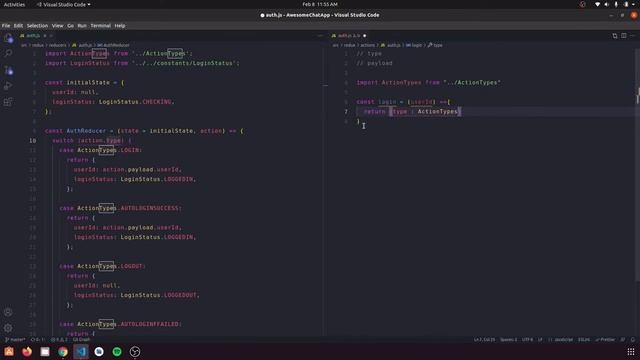Open OBS Studio from the dock
The width and height of the screenshot is (640, 360).
coord(135,351)
